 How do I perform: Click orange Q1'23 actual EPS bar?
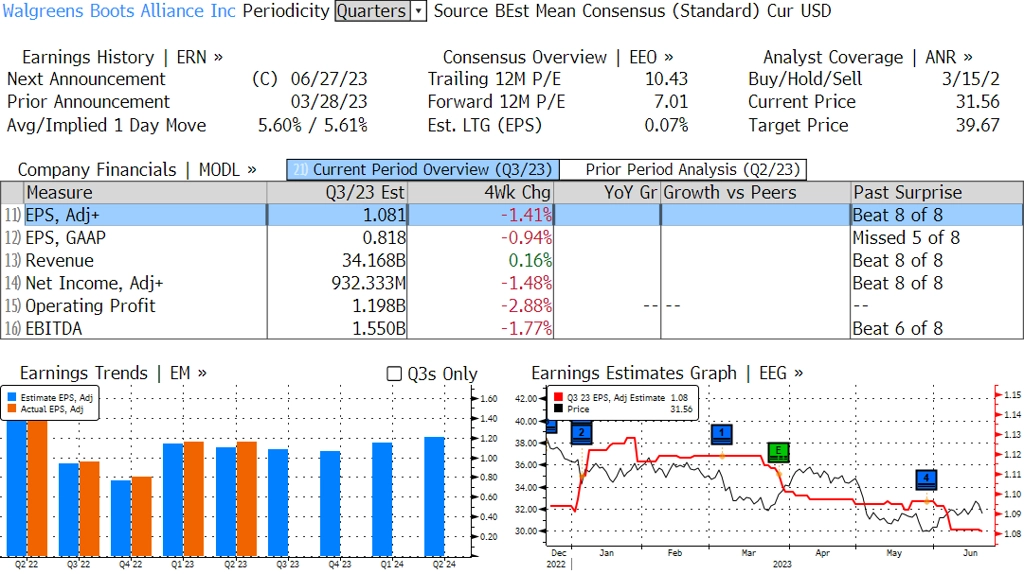[x=194, y=499]
